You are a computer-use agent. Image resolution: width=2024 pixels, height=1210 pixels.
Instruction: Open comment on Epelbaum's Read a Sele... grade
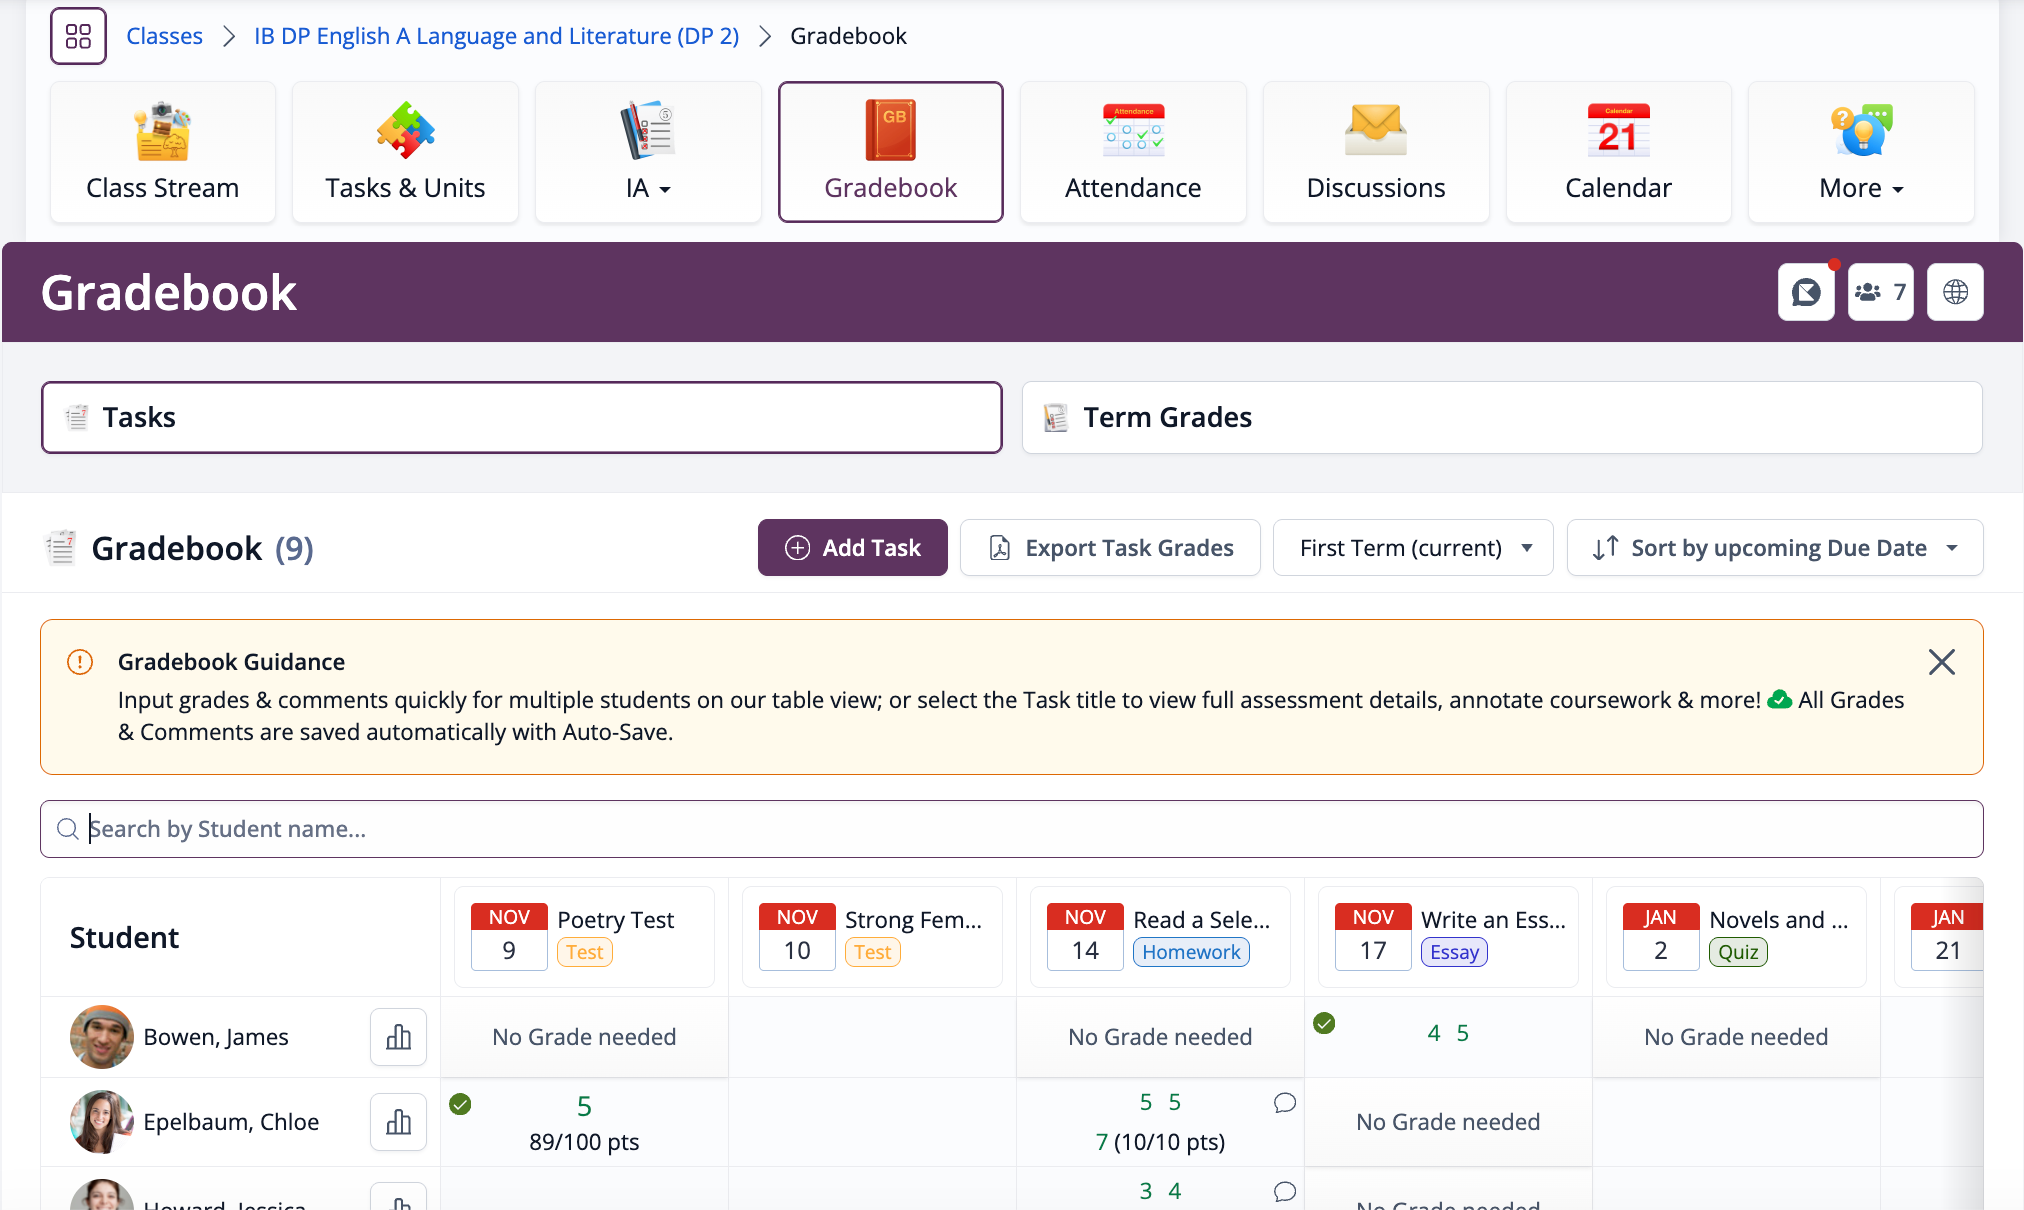1285,1102
